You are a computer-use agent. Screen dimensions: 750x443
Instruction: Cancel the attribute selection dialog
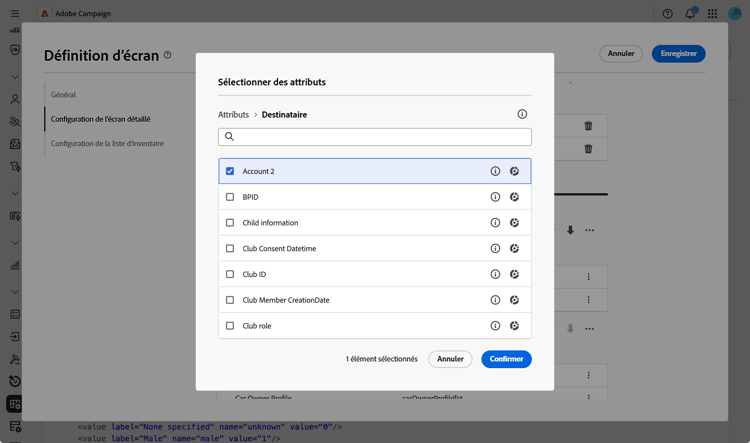click(x=450, y=359)
